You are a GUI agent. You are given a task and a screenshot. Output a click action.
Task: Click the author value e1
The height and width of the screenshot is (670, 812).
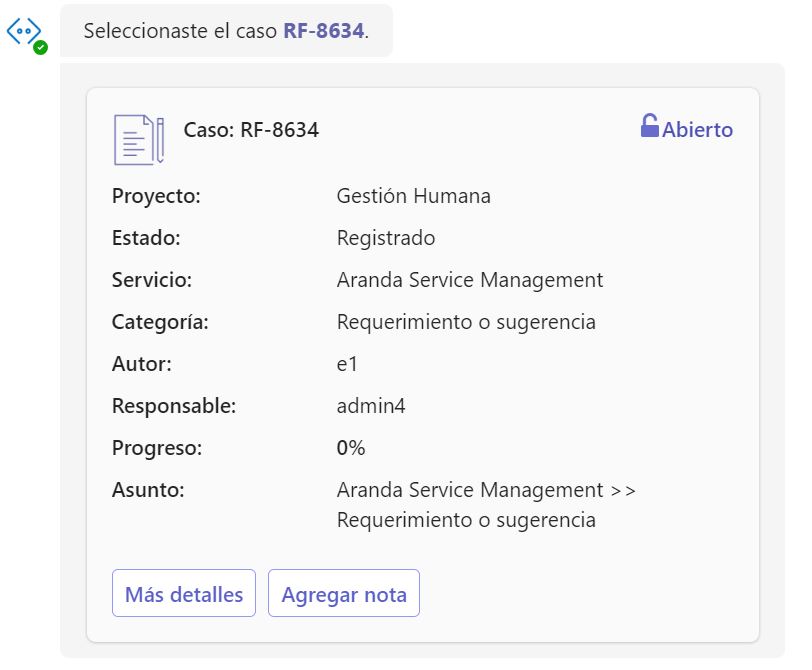pyautogui.click(x=347, y=364)
